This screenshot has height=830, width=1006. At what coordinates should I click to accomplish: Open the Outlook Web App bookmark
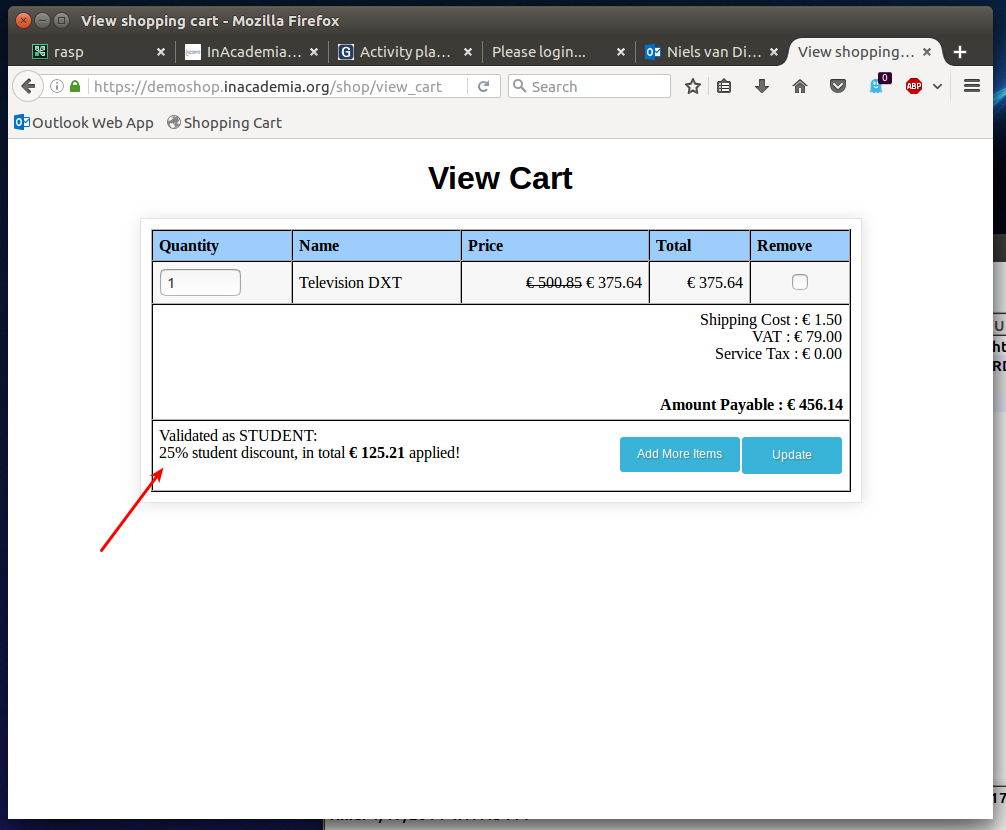pyautogui.click(x=84, y=123)
